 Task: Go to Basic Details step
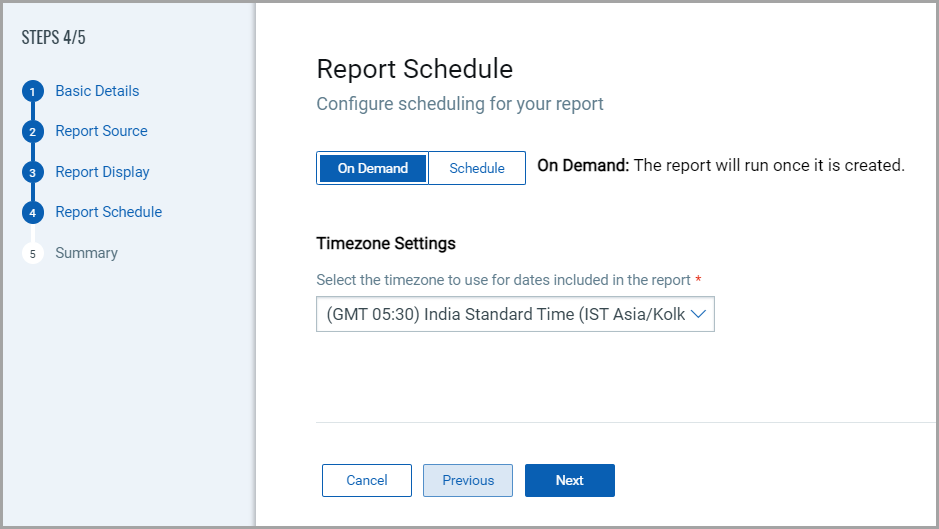pyautogui.click(x=97, y=91)
